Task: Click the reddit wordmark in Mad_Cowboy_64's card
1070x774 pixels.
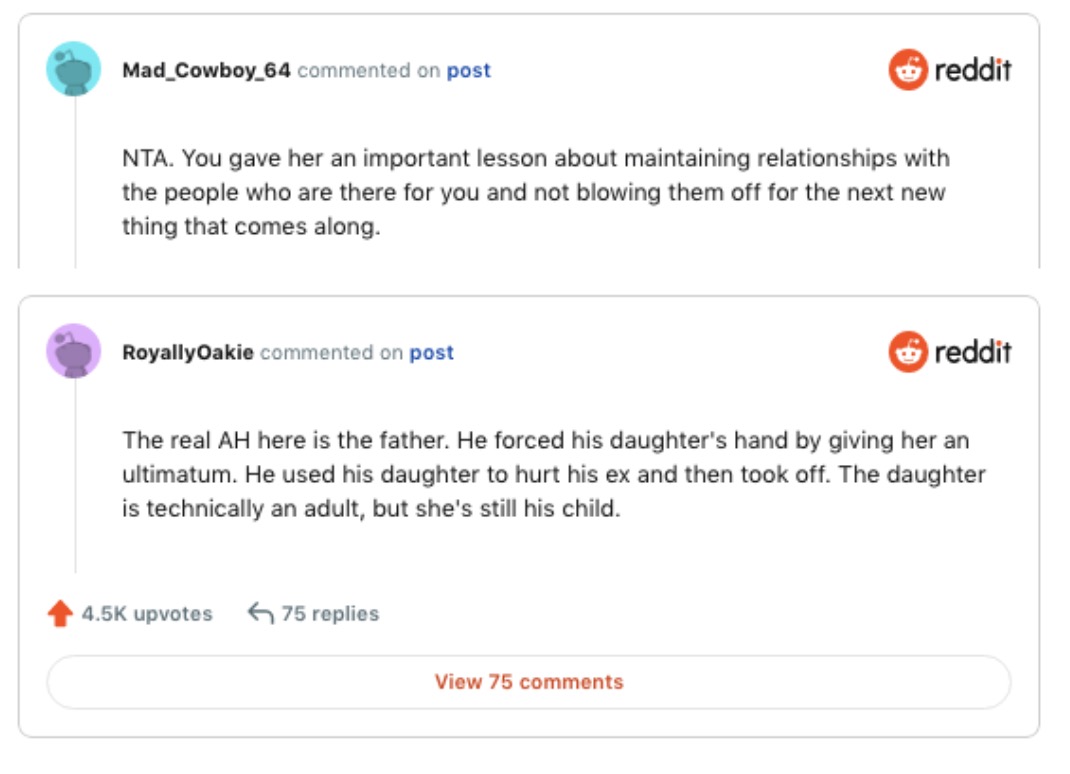Action: click(973, 70)
